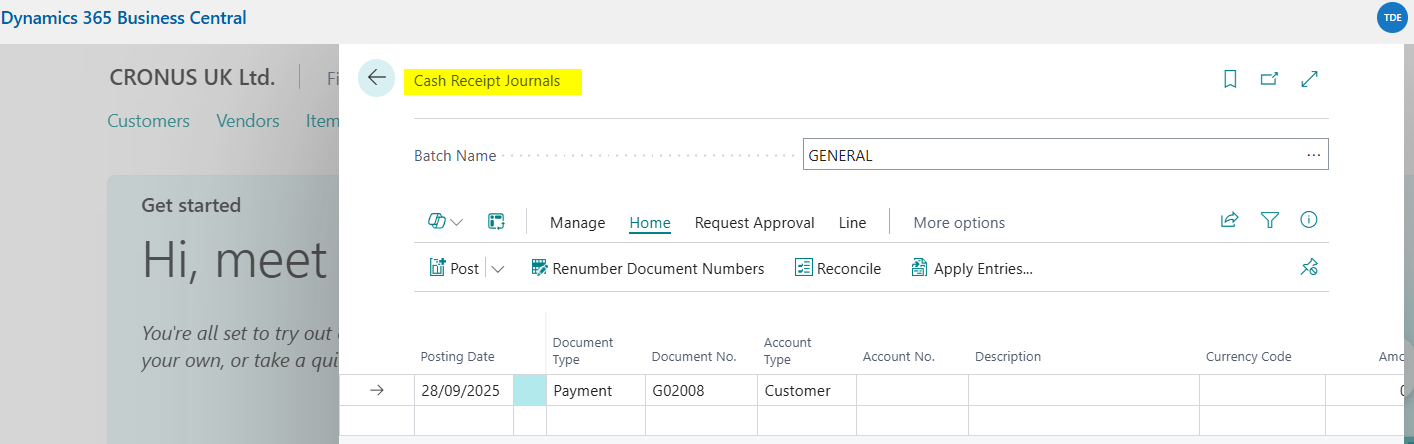Open the Copilot dropdown menu
The width and height of the screenshot is (1414, 444).
[x=445, y=222]
